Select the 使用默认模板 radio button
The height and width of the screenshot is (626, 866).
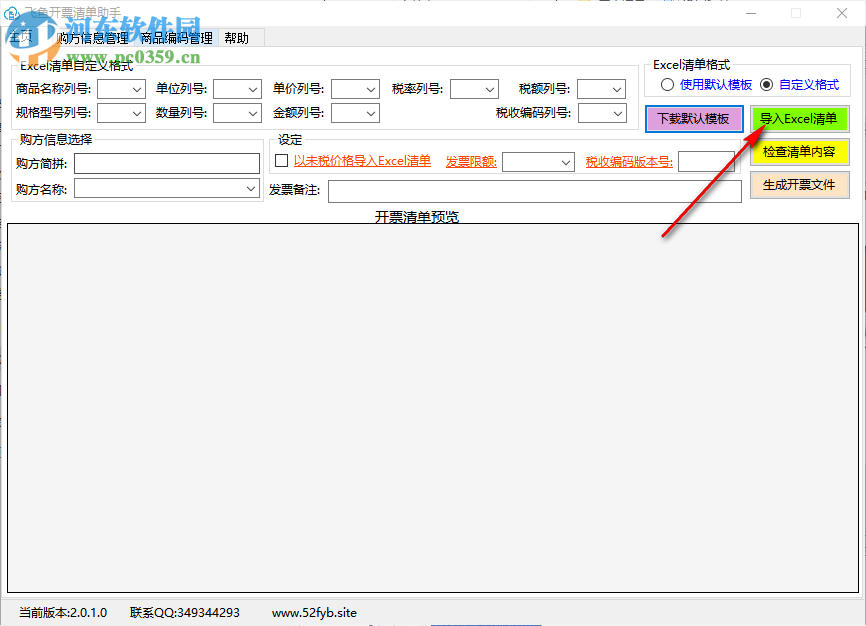[667, 85]
